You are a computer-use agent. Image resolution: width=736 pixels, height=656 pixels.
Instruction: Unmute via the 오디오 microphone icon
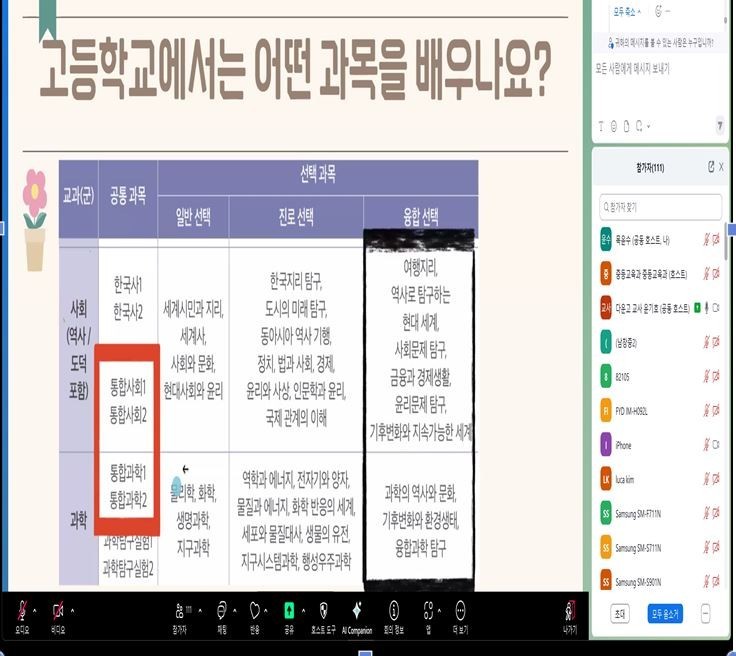click(x=22, y=610)
